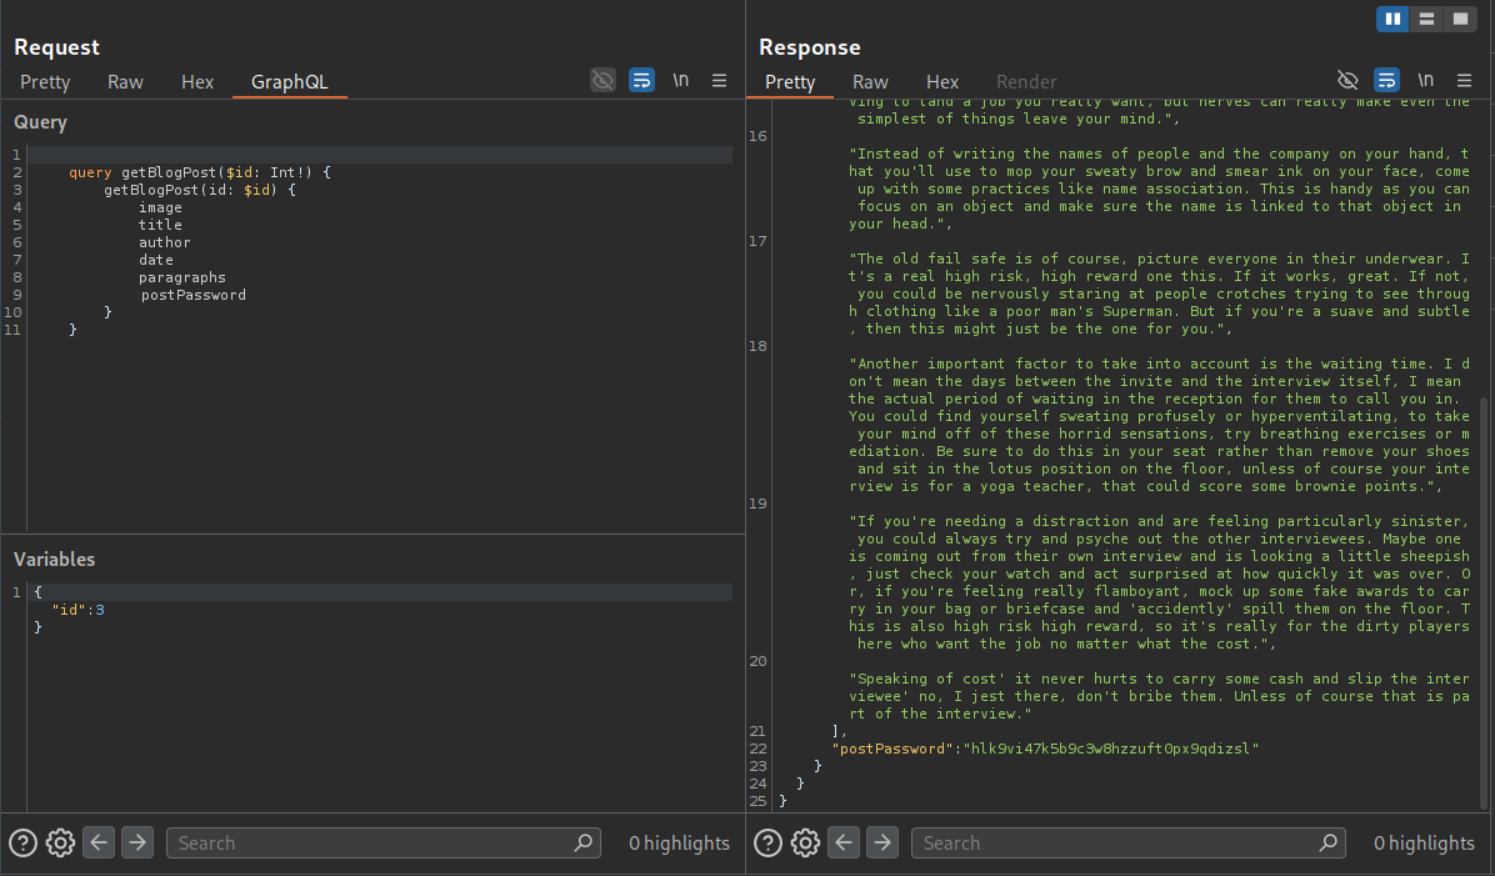Go to previous match in Request search

click(x=99, y=843)
